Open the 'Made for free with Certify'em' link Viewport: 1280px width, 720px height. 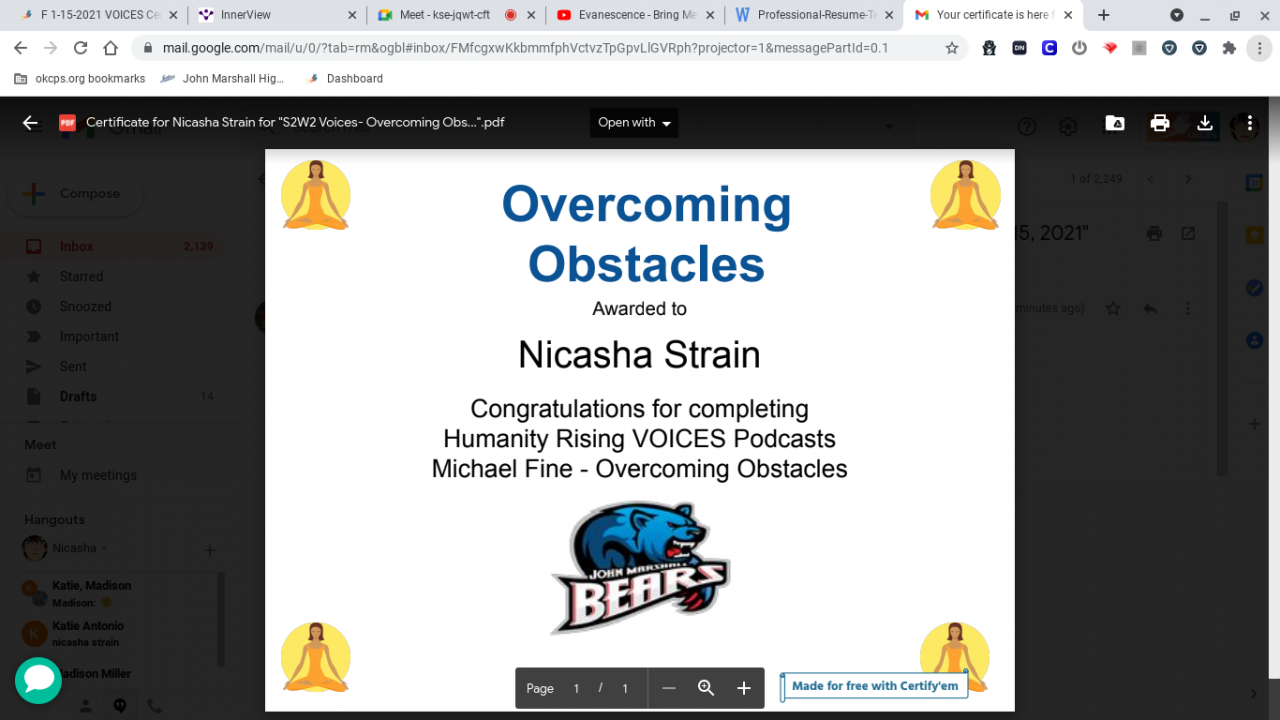point(874,686)
